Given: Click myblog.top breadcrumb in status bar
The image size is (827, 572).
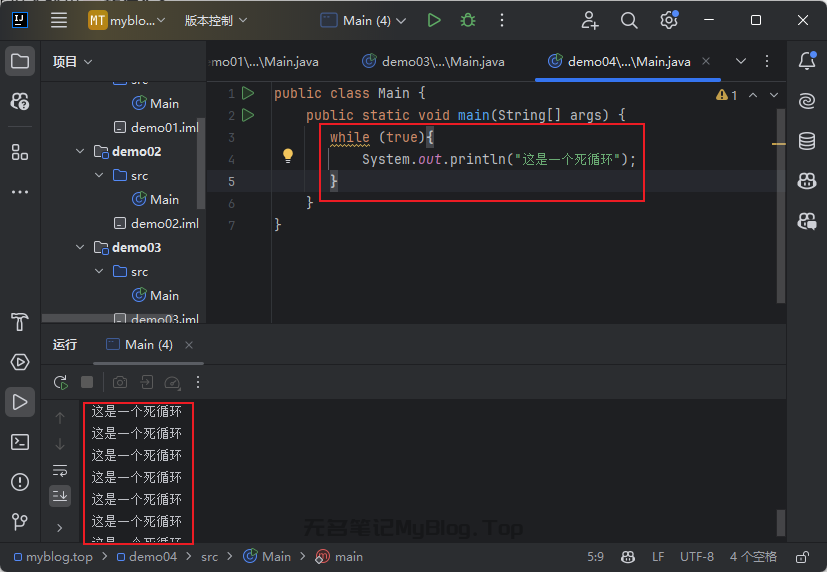Looking at the screenshot, I should (x=53, y=557).
